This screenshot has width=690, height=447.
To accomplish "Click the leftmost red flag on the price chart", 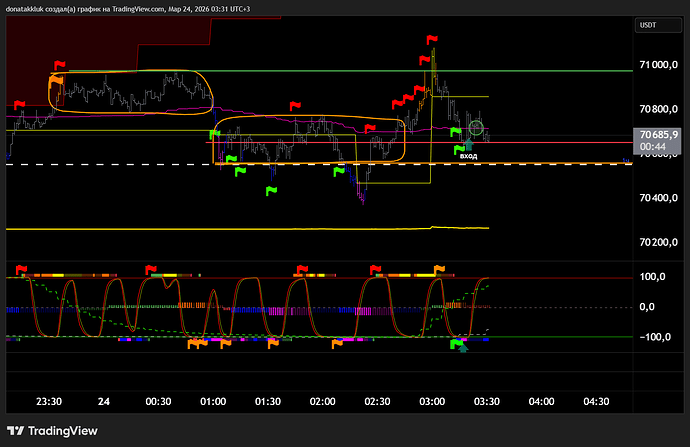I will pos(21,104).
